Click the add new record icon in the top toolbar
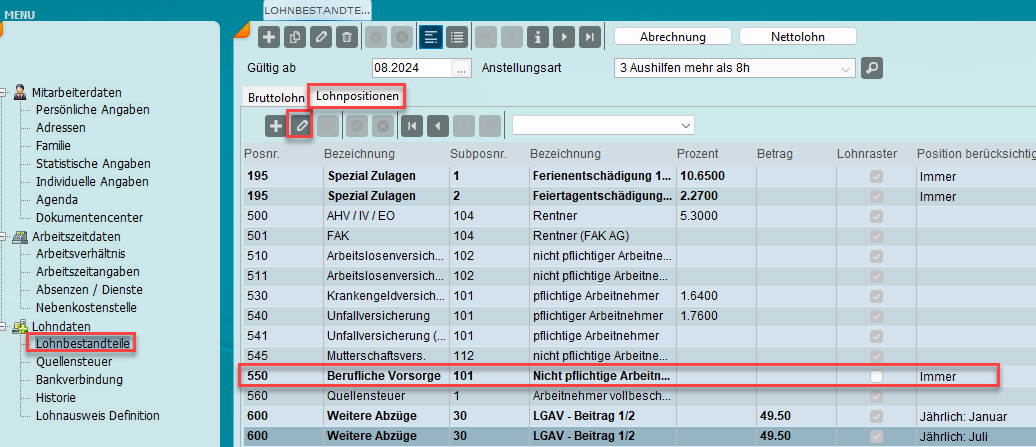 pos(269,37)
